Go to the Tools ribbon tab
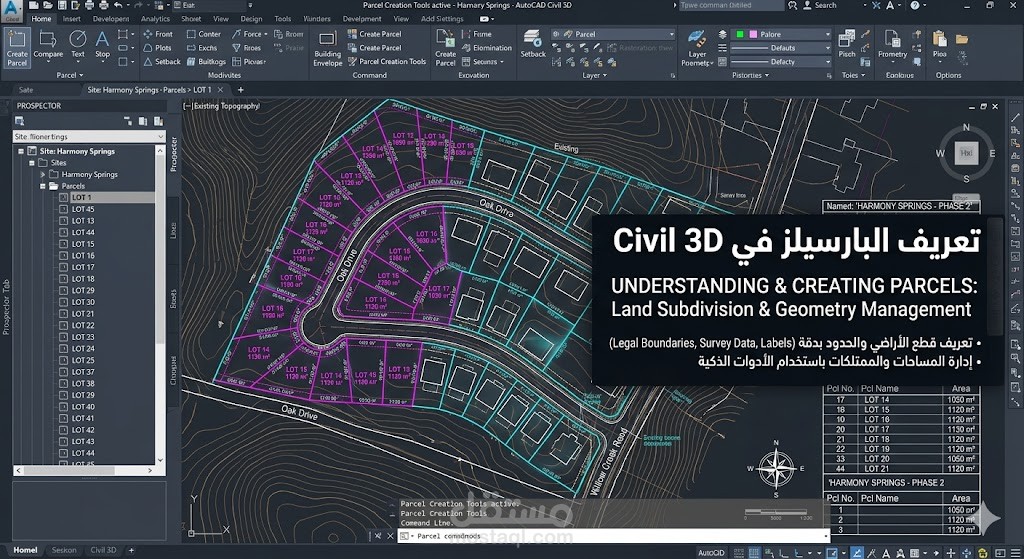This screenshot has height=559, width=1024. 283,19
